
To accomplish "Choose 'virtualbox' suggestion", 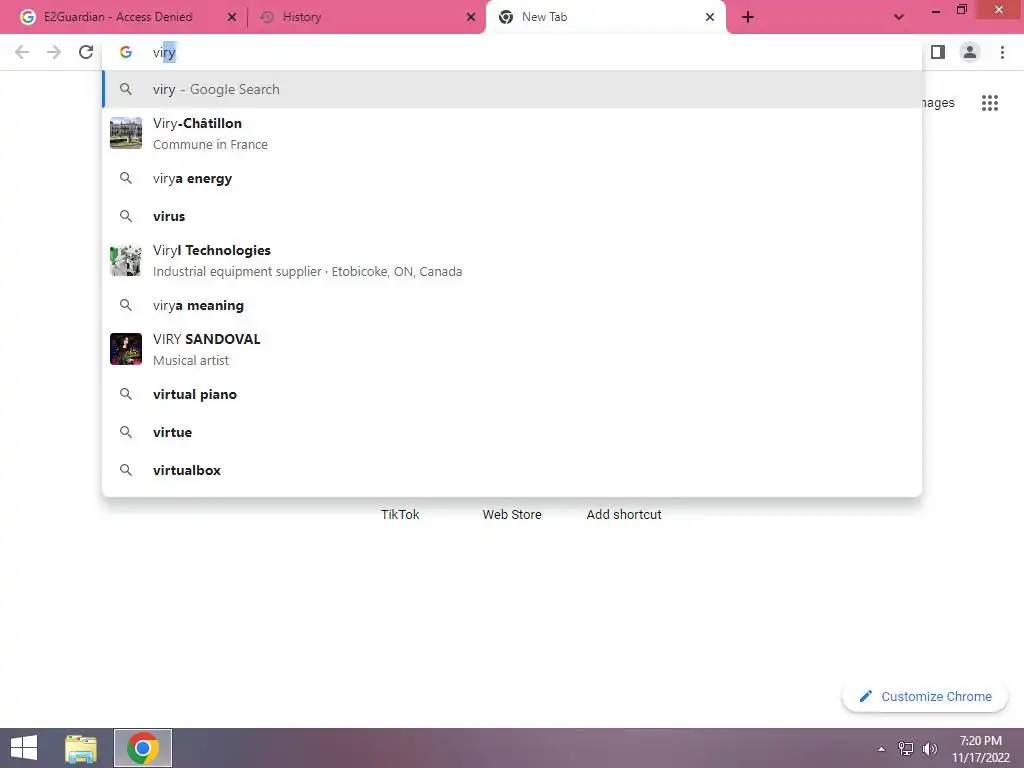I will pyautogui.click(x=512, y=470).
